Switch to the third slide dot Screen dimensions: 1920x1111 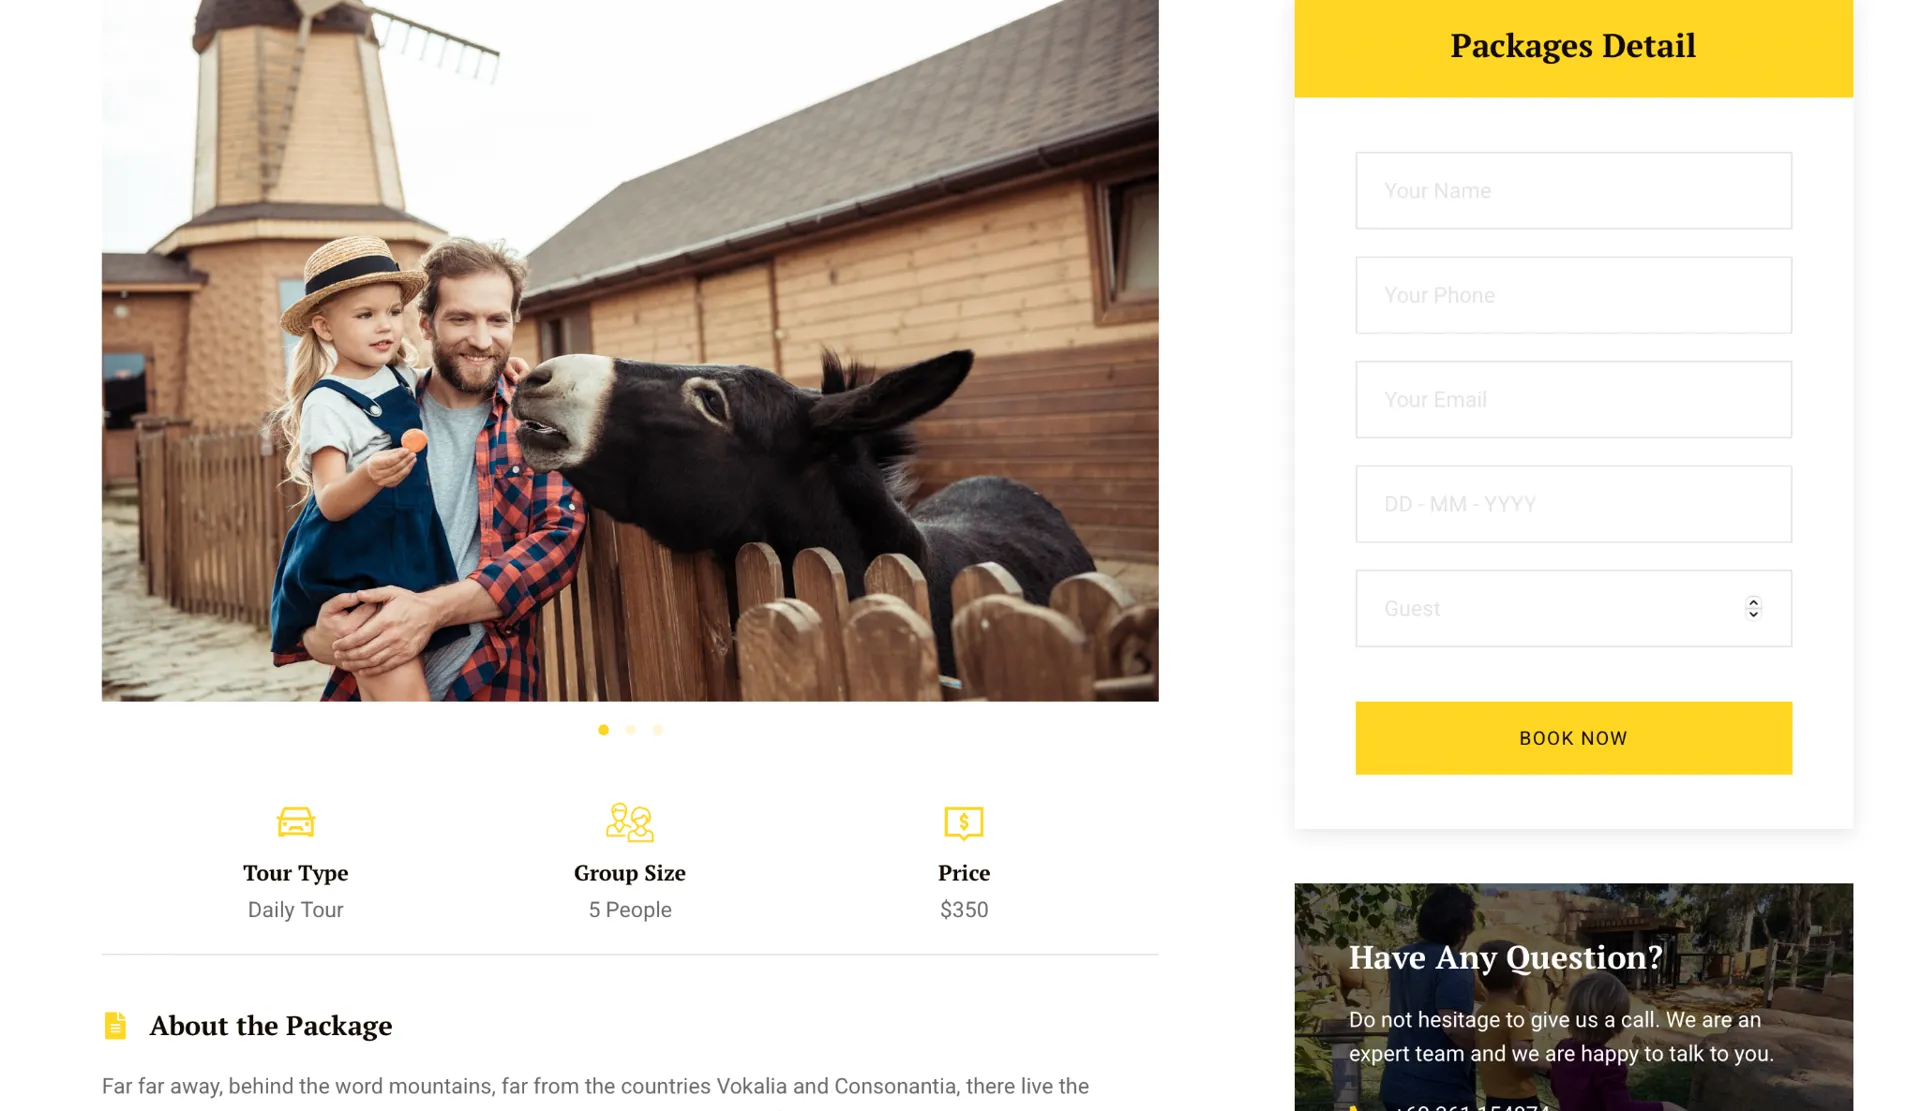[x=657, y=730]
